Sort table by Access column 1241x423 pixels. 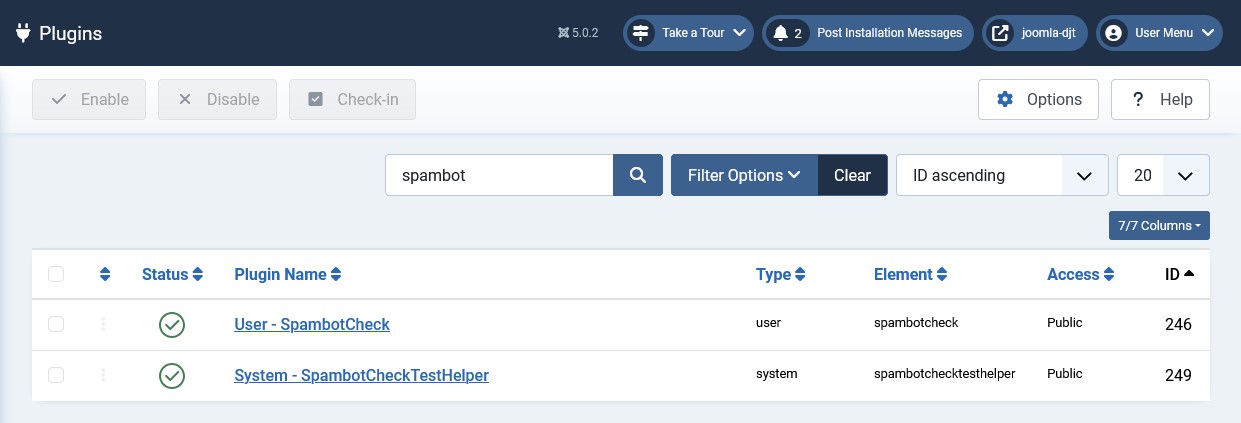[1081, 274]
